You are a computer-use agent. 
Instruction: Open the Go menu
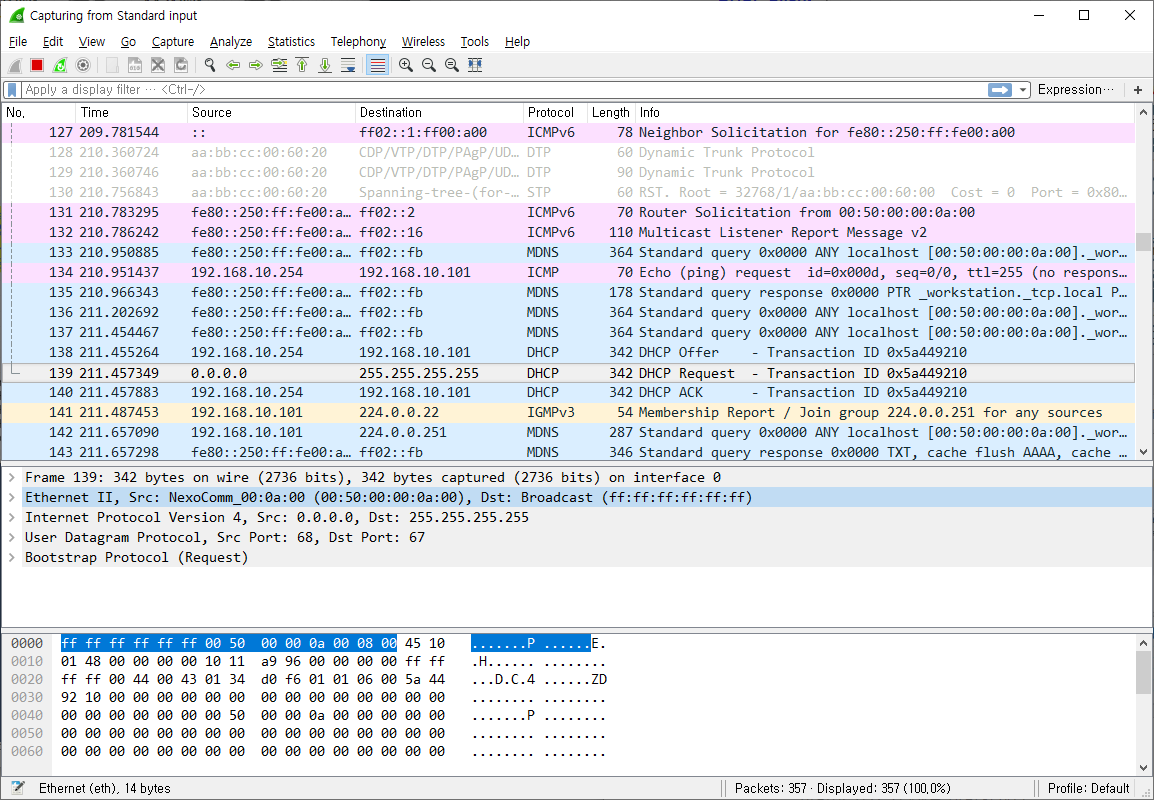pyautogui.click(x=128, y=42)
